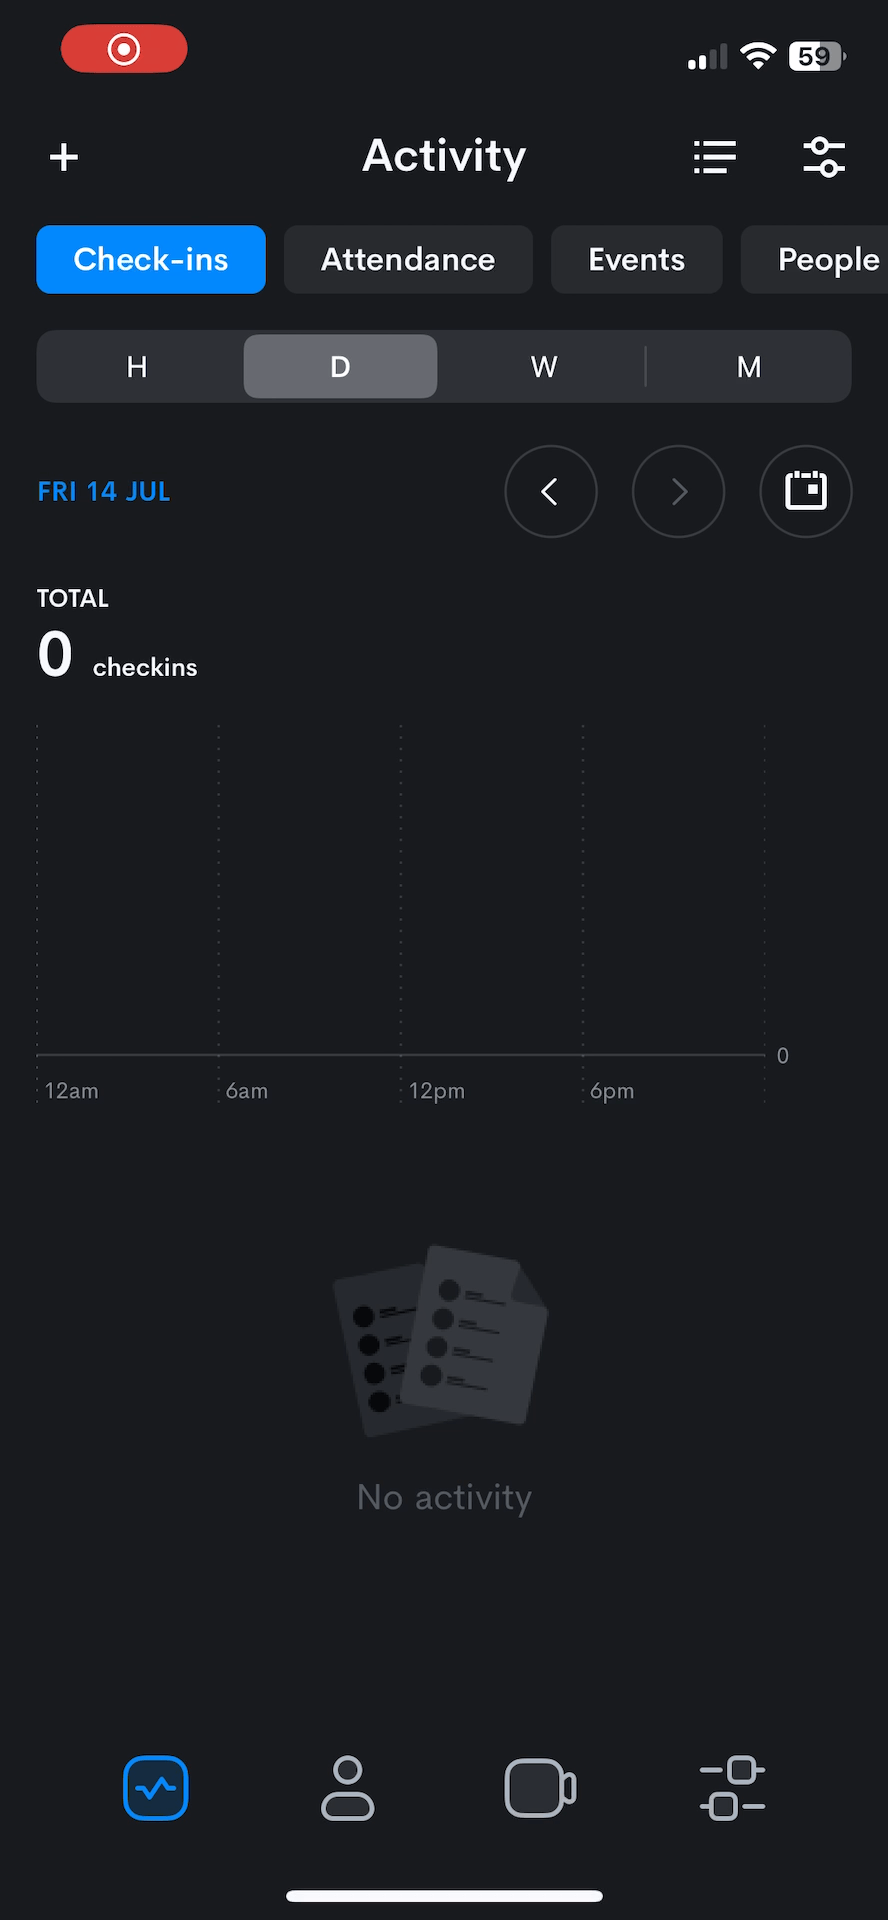888x1920 pixels.
Task: Open the camera devices icon in bottom bar
Action: tap(540, 1788)
